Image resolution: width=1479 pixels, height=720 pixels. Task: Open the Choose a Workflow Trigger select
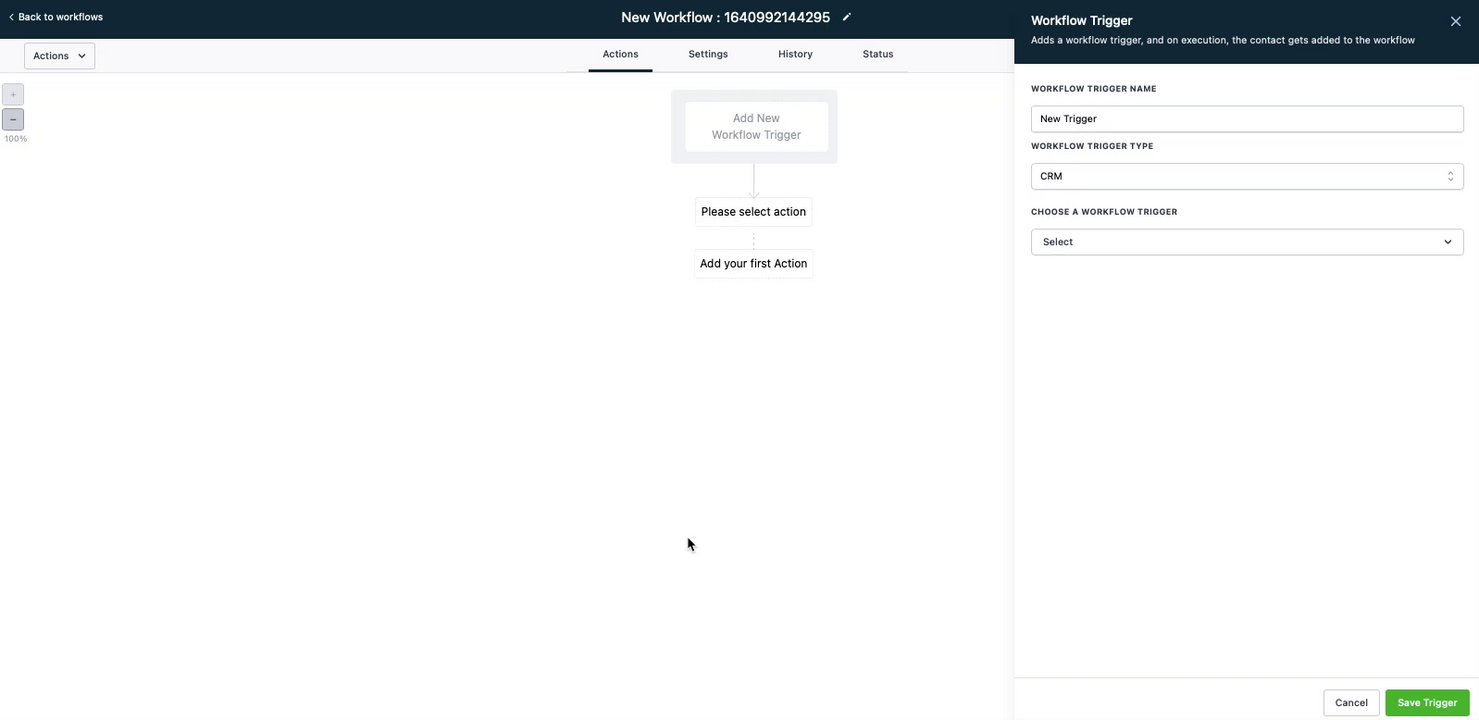[x=1247, y=242]
